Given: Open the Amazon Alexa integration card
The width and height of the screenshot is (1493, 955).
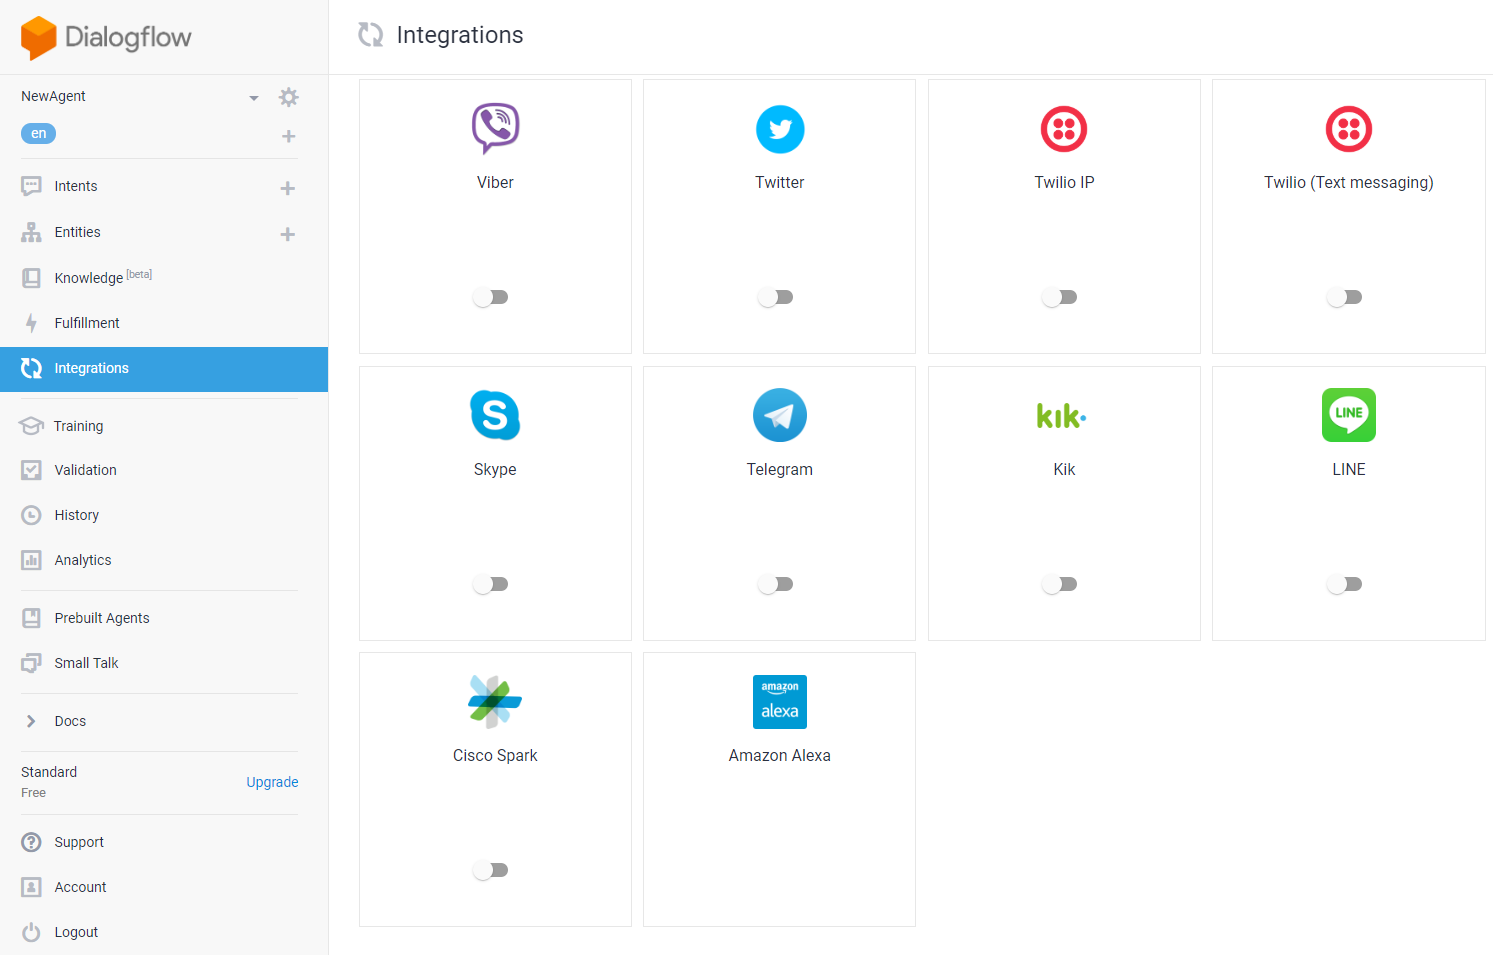Looking at the screenshot, I should (x=780, y=790).
